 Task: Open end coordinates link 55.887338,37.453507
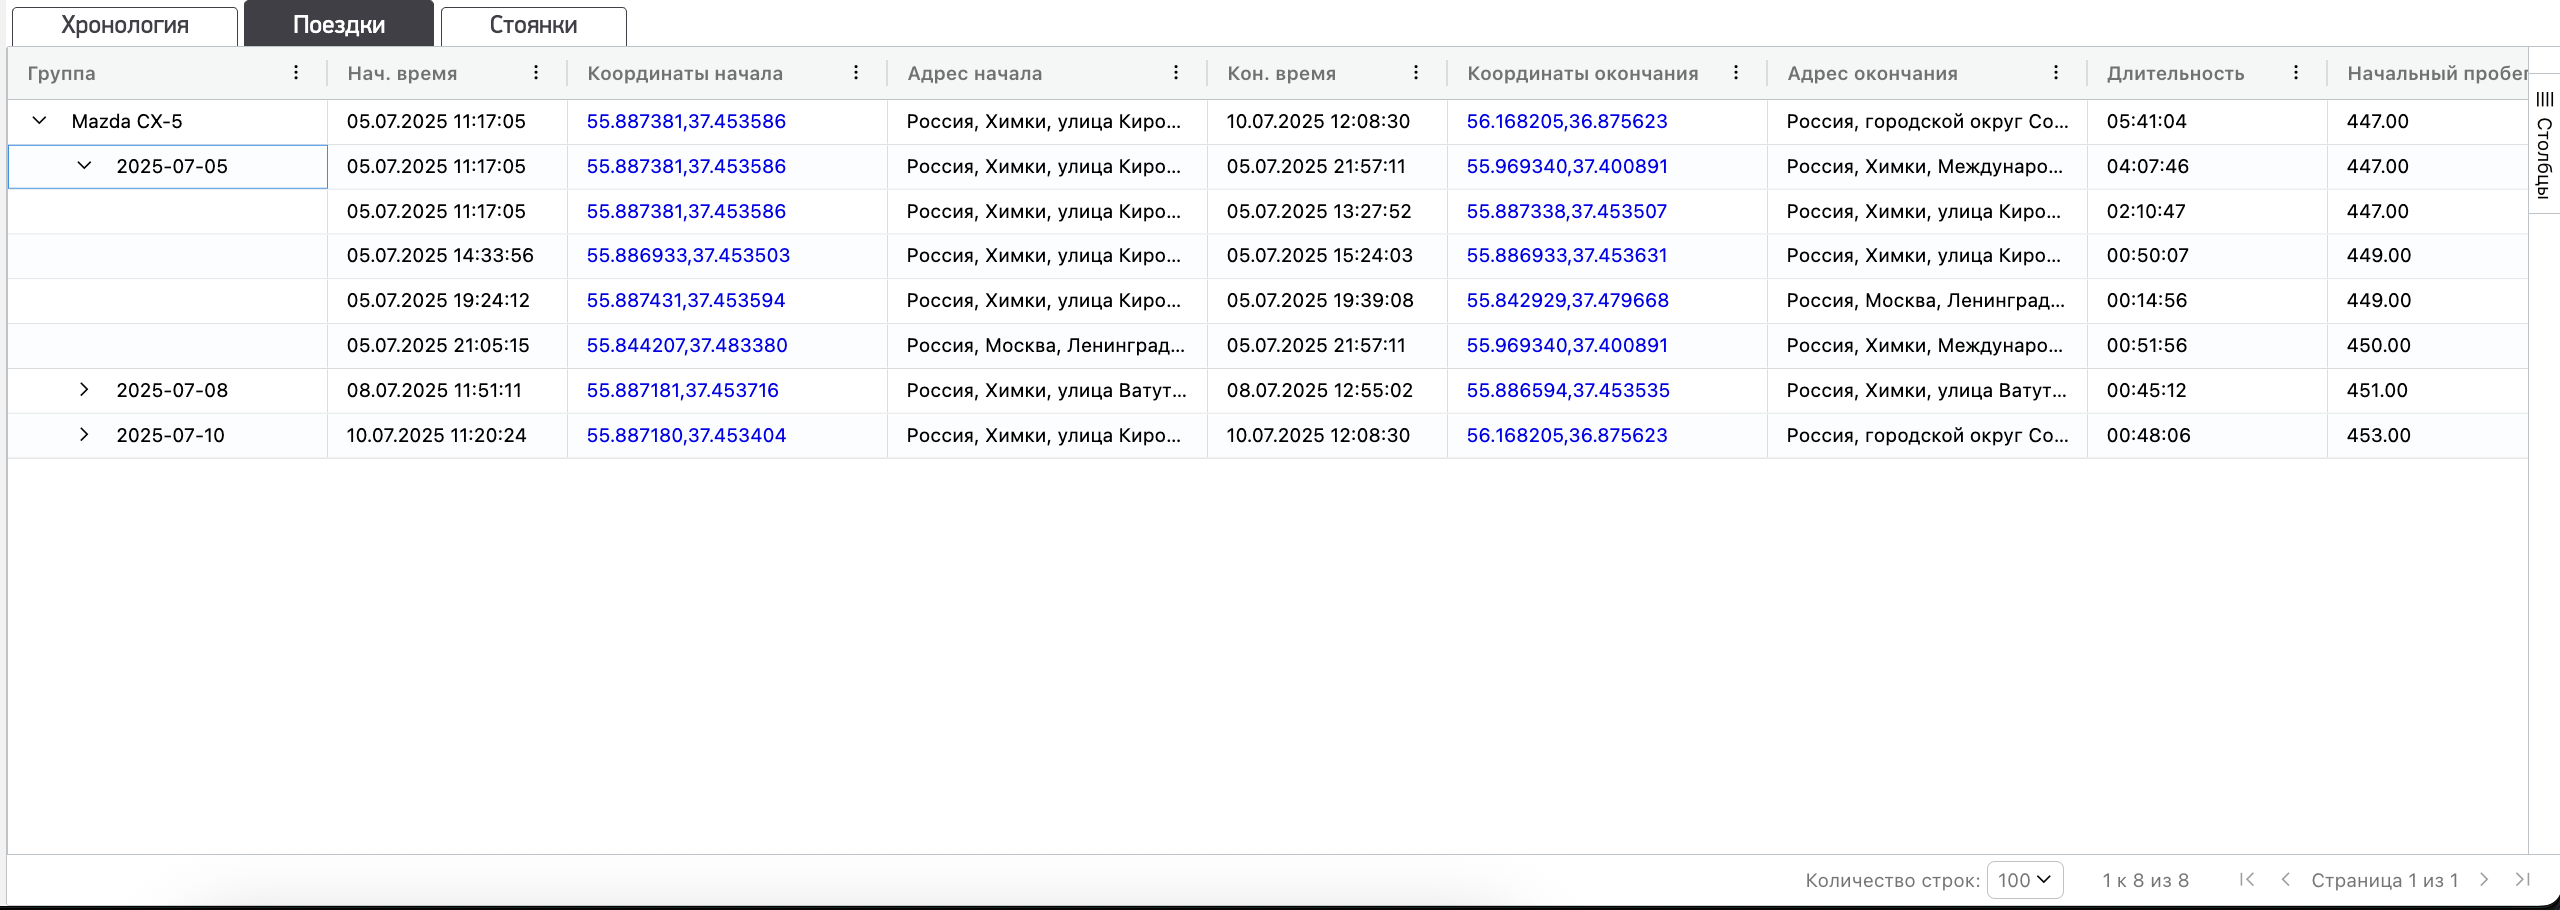pos(1567,211)
